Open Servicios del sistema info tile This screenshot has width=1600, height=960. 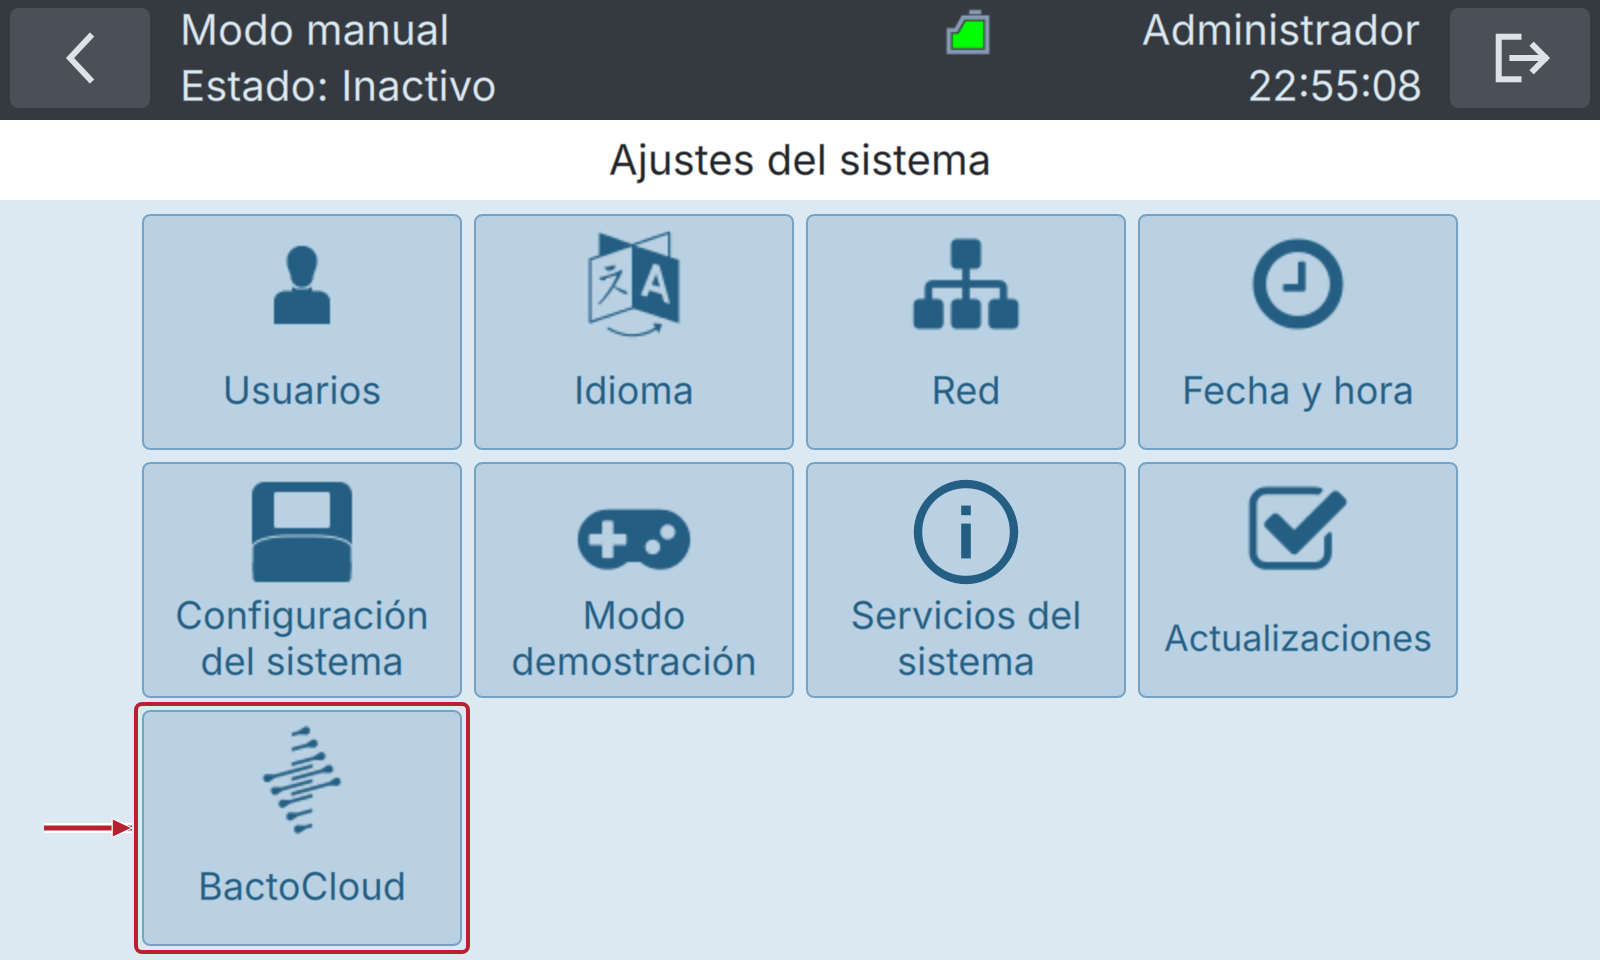point(966,580)
